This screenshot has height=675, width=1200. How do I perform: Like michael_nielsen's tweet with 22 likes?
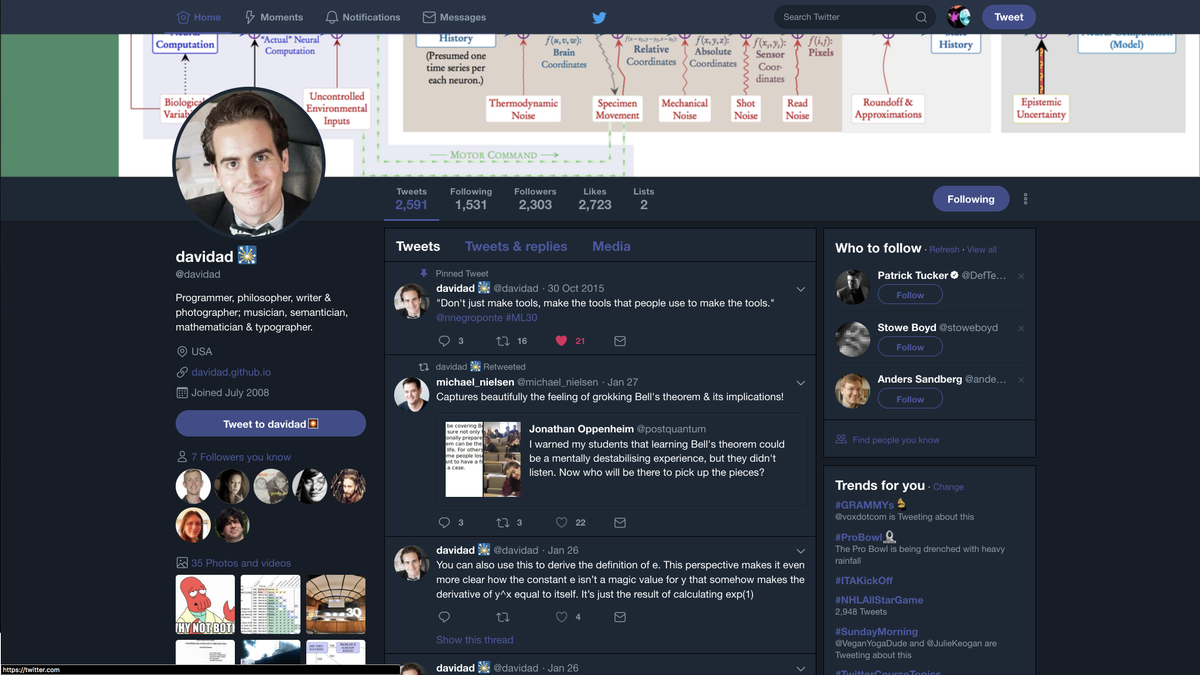(561, 522)
